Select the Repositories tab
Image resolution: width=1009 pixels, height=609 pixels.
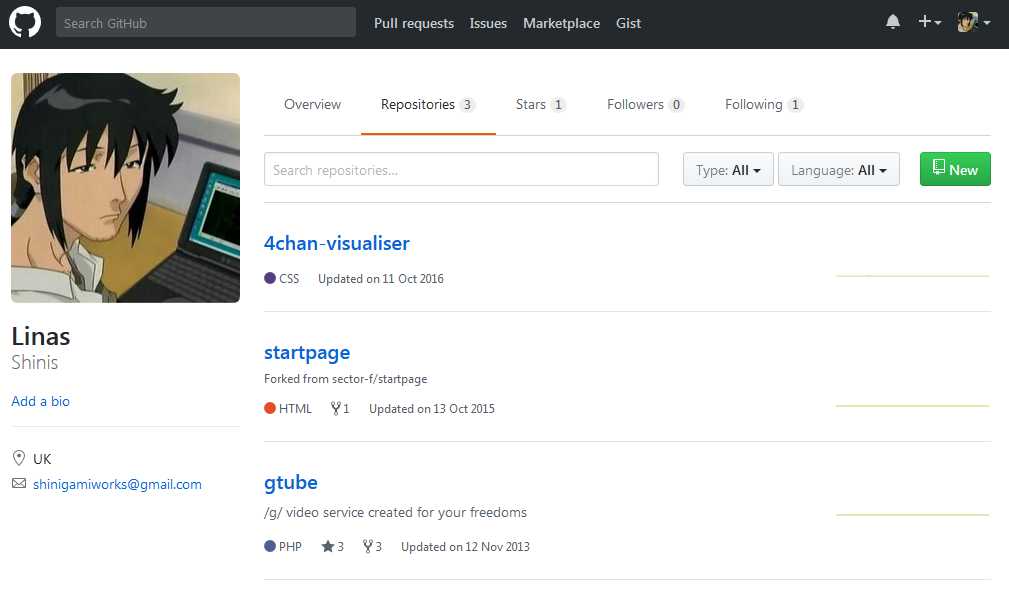[x=428, y=104]
